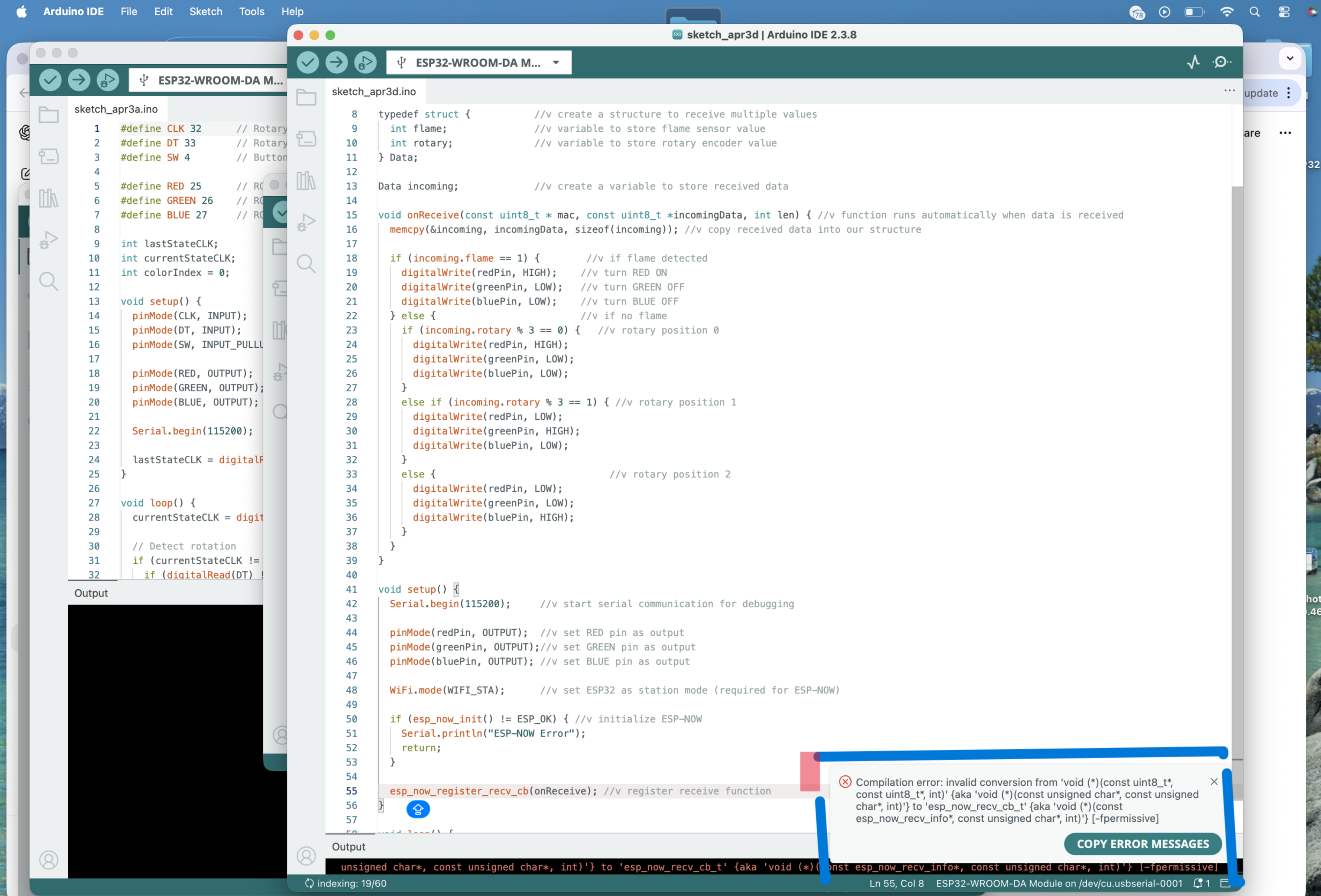Dismiss the compilation error notification

click(1214, 781)
